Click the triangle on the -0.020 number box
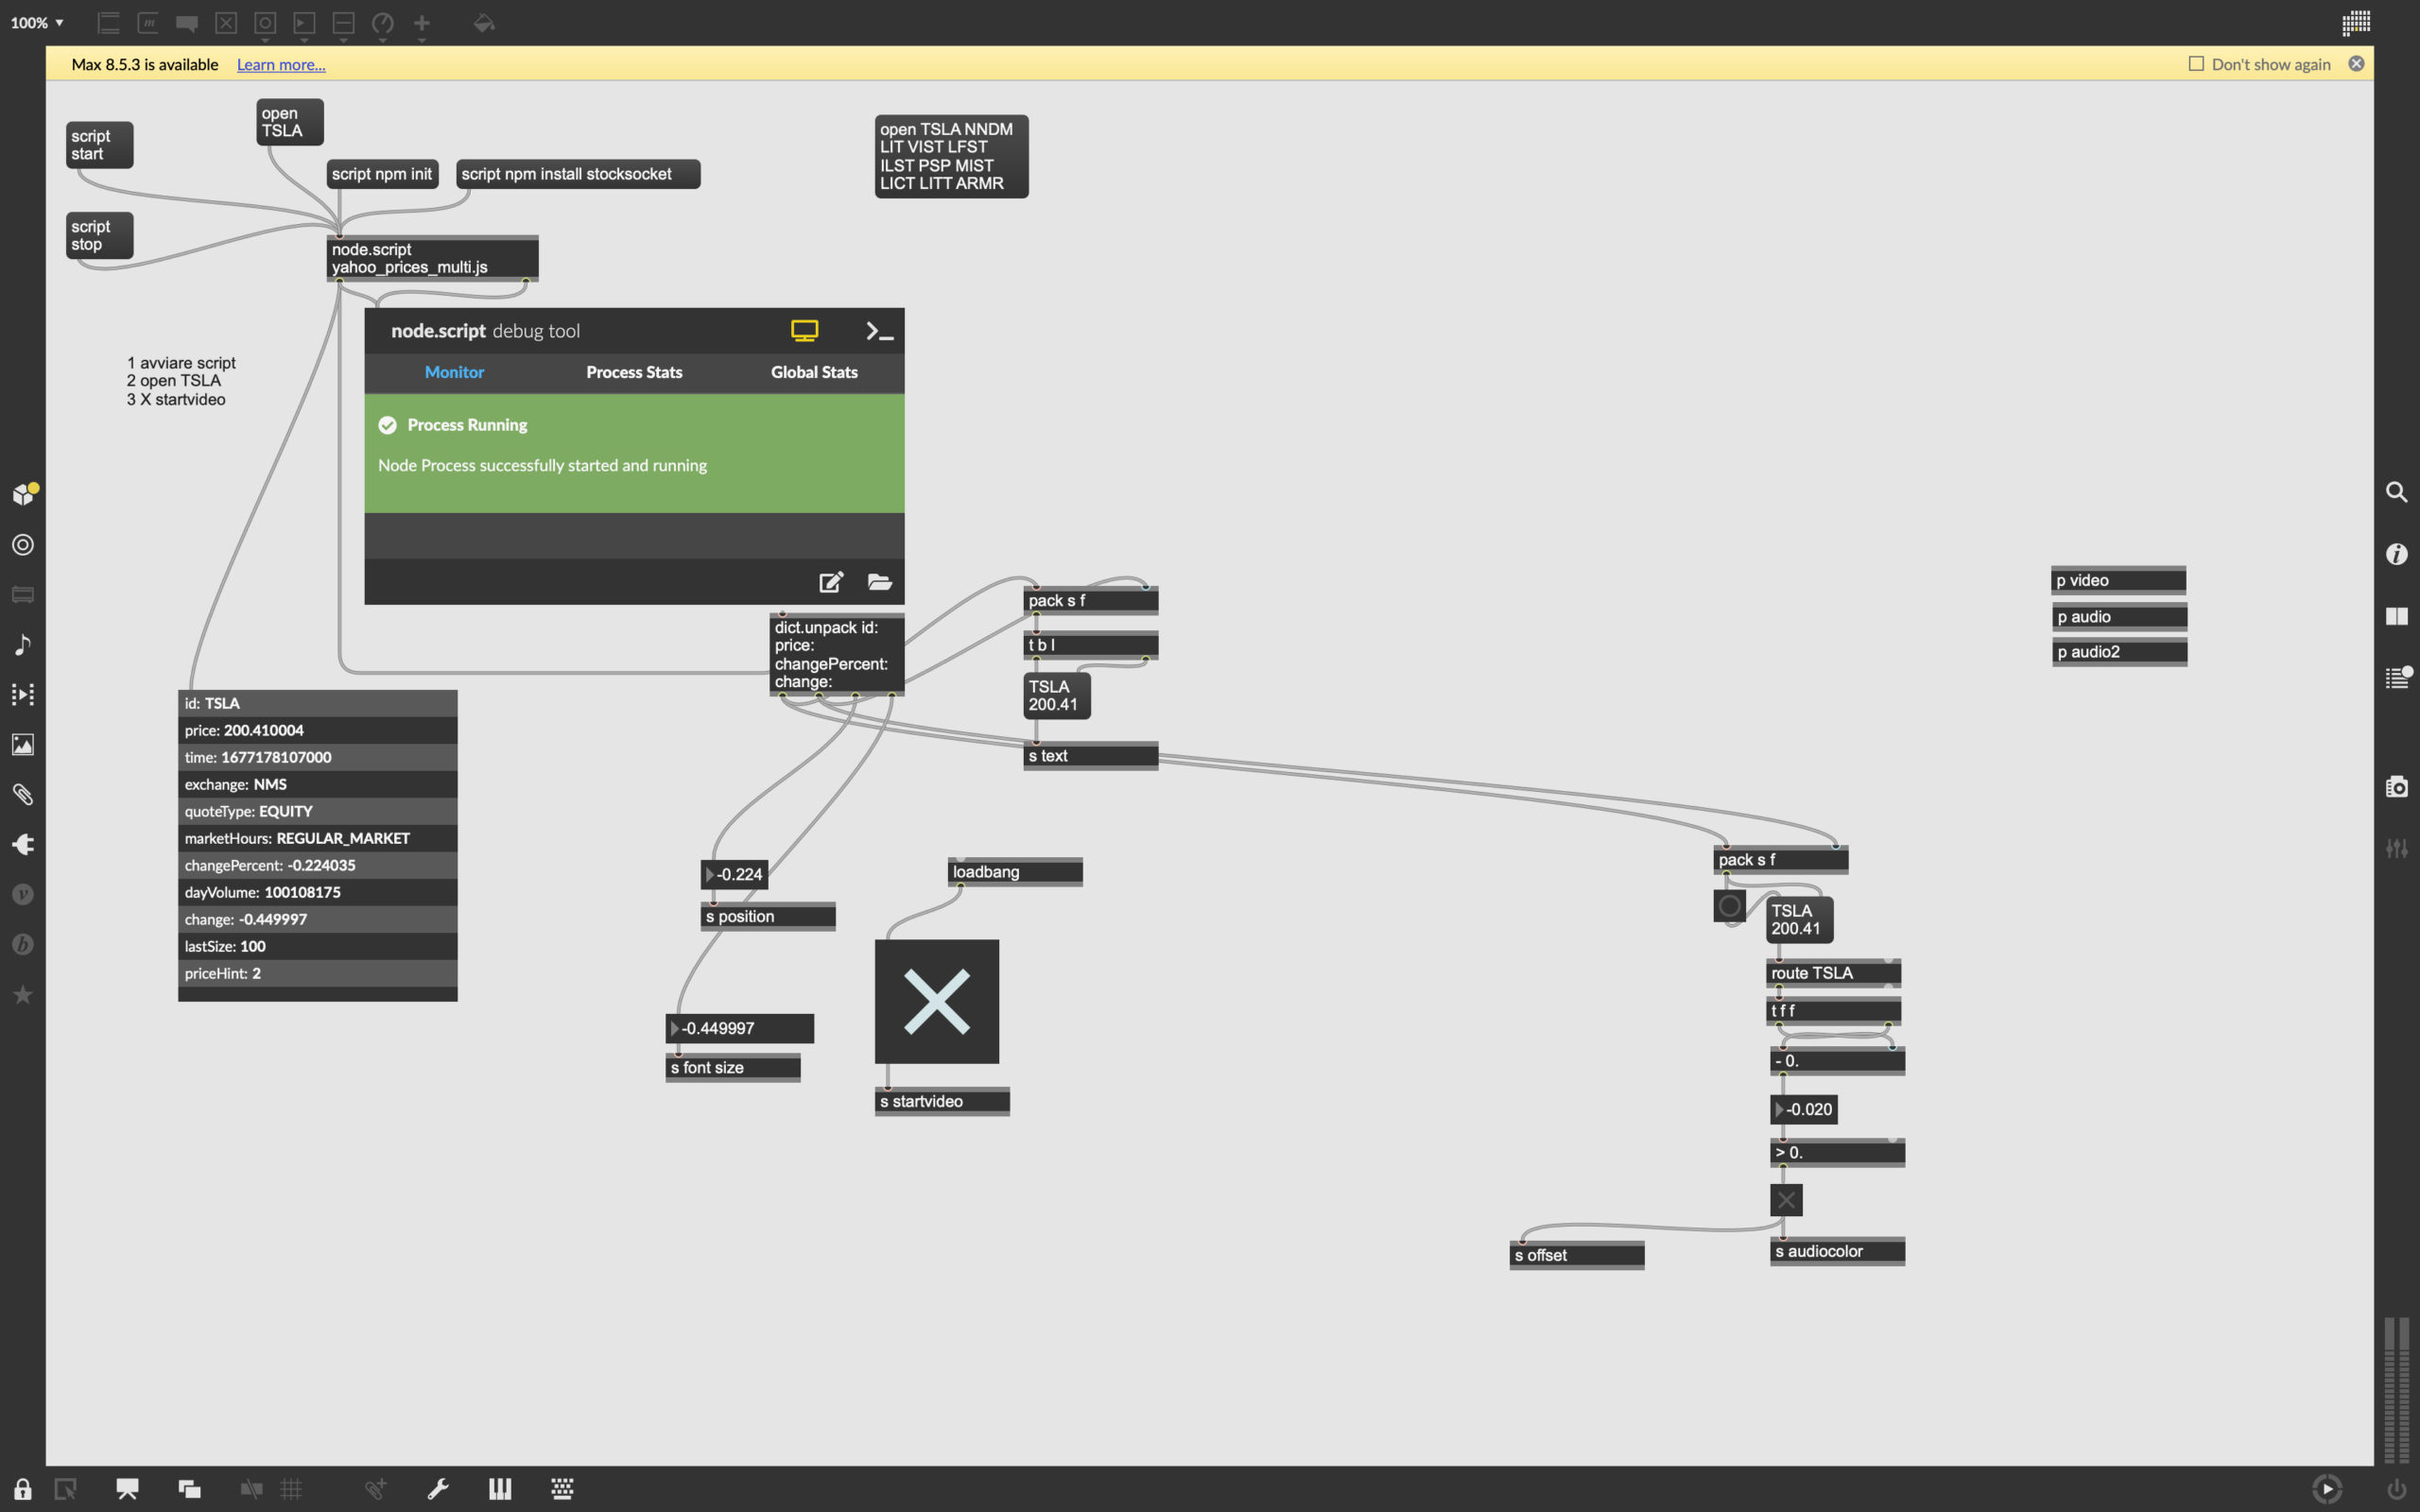The height and width of the screenshot is (1512, 2420). (x=1779, y=1110)
